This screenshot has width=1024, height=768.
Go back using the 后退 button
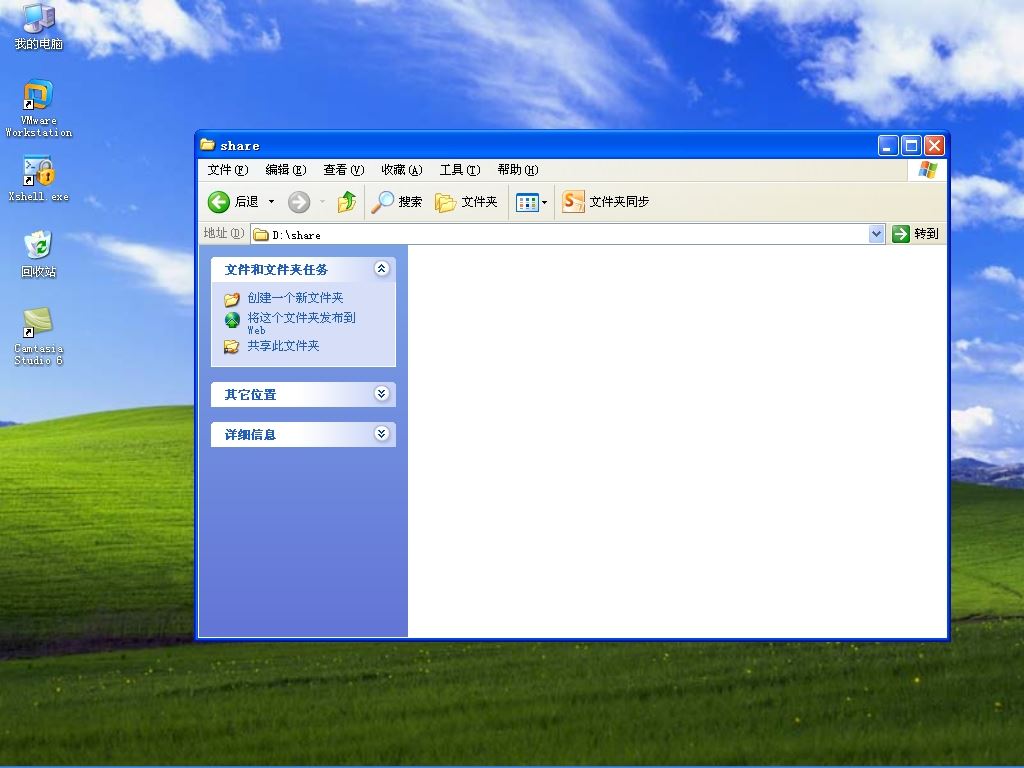click(x=233, y=202)
